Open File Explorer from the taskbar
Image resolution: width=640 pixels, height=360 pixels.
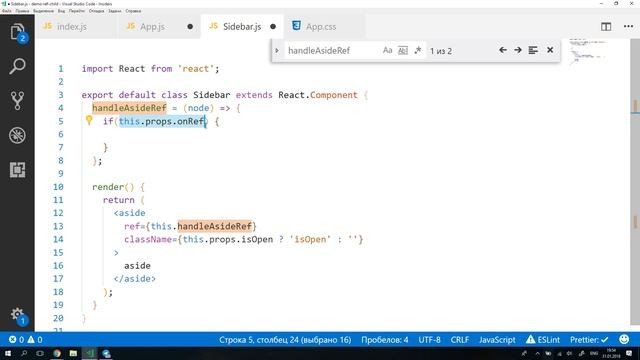(x=73, y=353)
